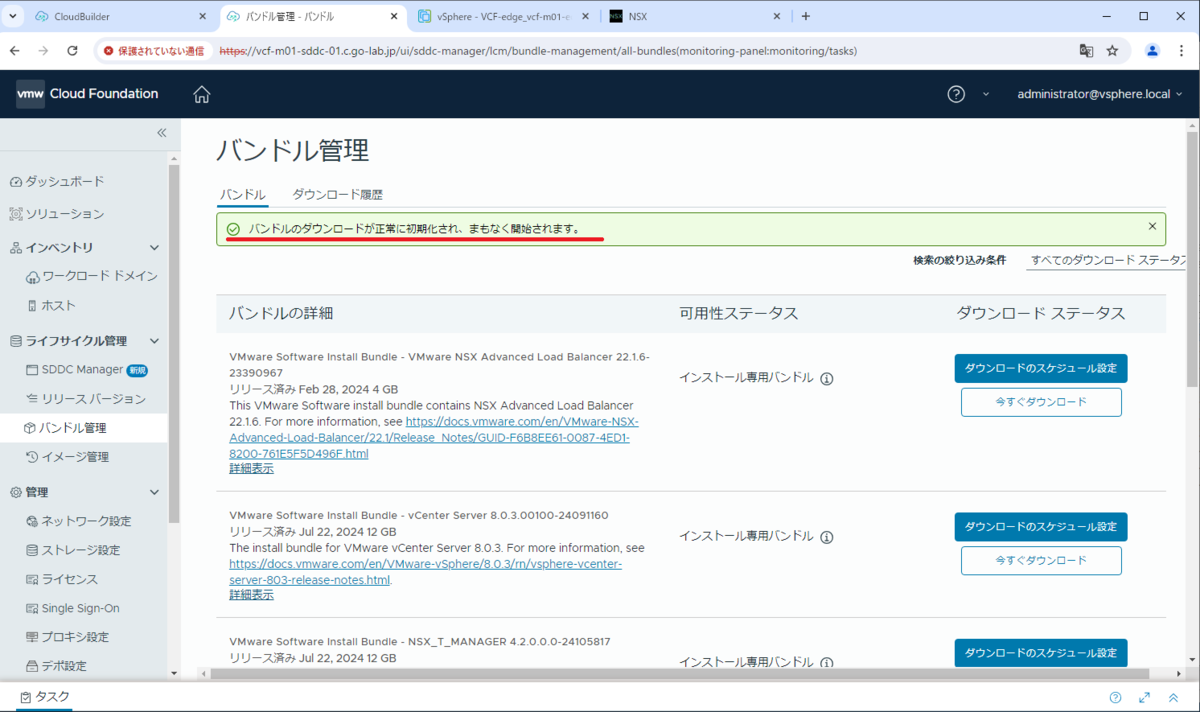1200x712 pixels.
Task: Open the すべてのダウンロード ステータス filter dropdown
Action: [1107, 260]
